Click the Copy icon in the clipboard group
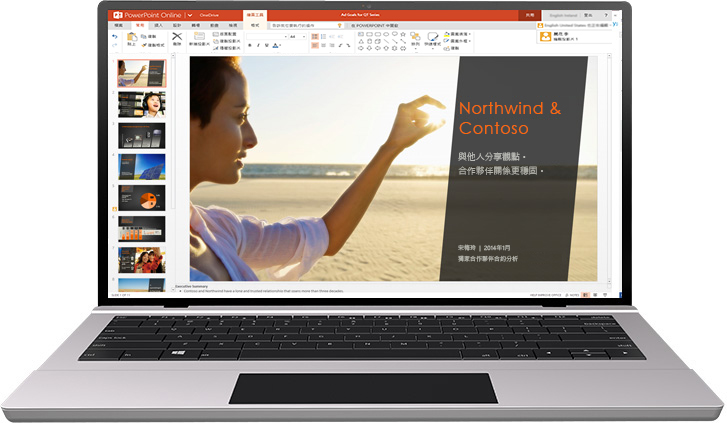 pos(143,37)
